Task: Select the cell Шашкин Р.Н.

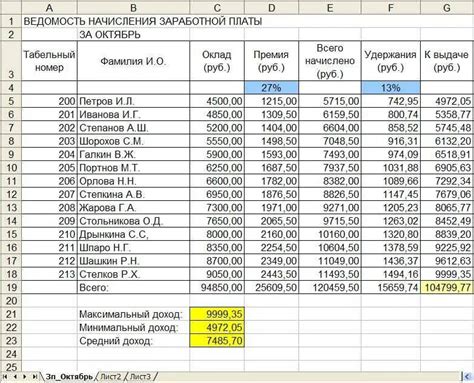Action: click(133, 261)
